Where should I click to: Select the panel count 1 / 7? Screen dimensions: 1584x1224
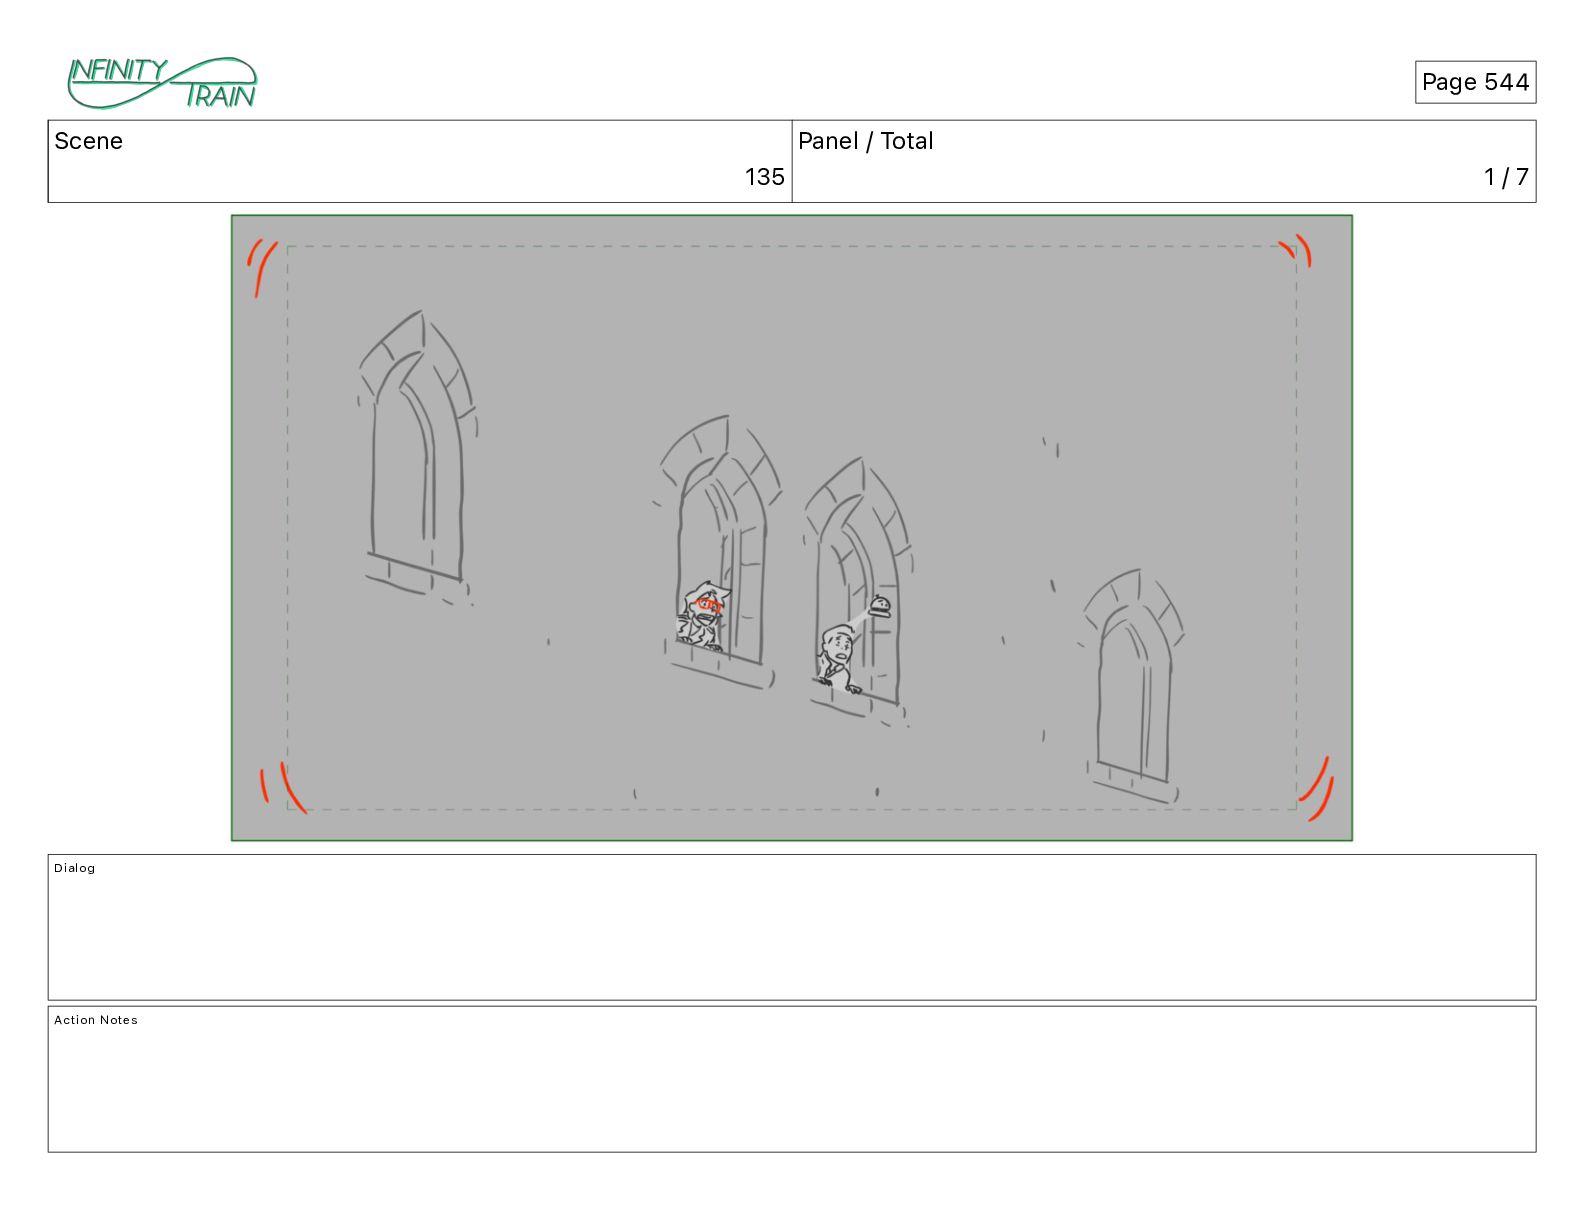click(x=1506, y=177)
